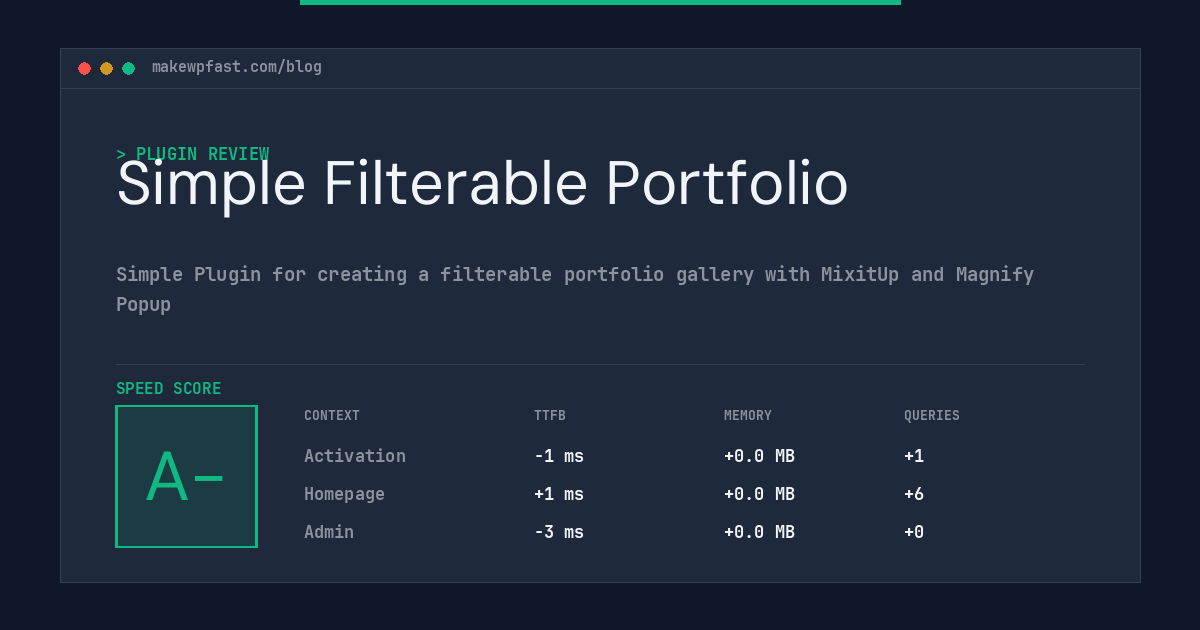Click the 'SPEED SCORE' label
Image resolution: width=1200 pixels, height=630 pixels.
coord(169,389)
